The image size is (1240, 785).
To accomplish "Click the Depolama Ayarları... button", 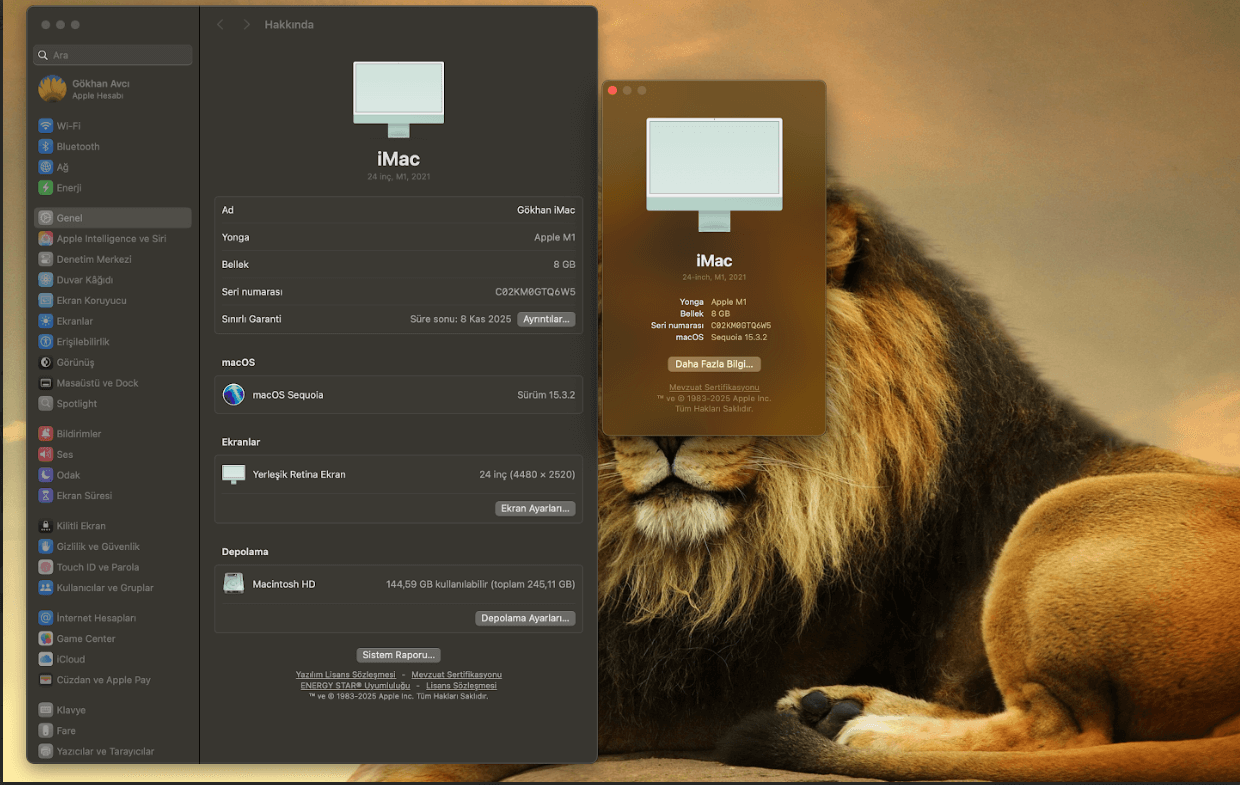I will (525, 618).
